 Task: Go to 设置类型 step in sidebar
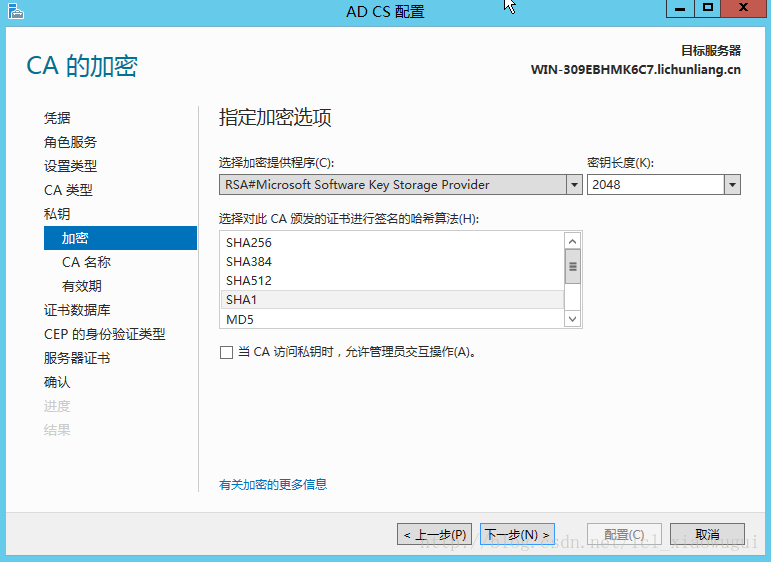point(70,166)
